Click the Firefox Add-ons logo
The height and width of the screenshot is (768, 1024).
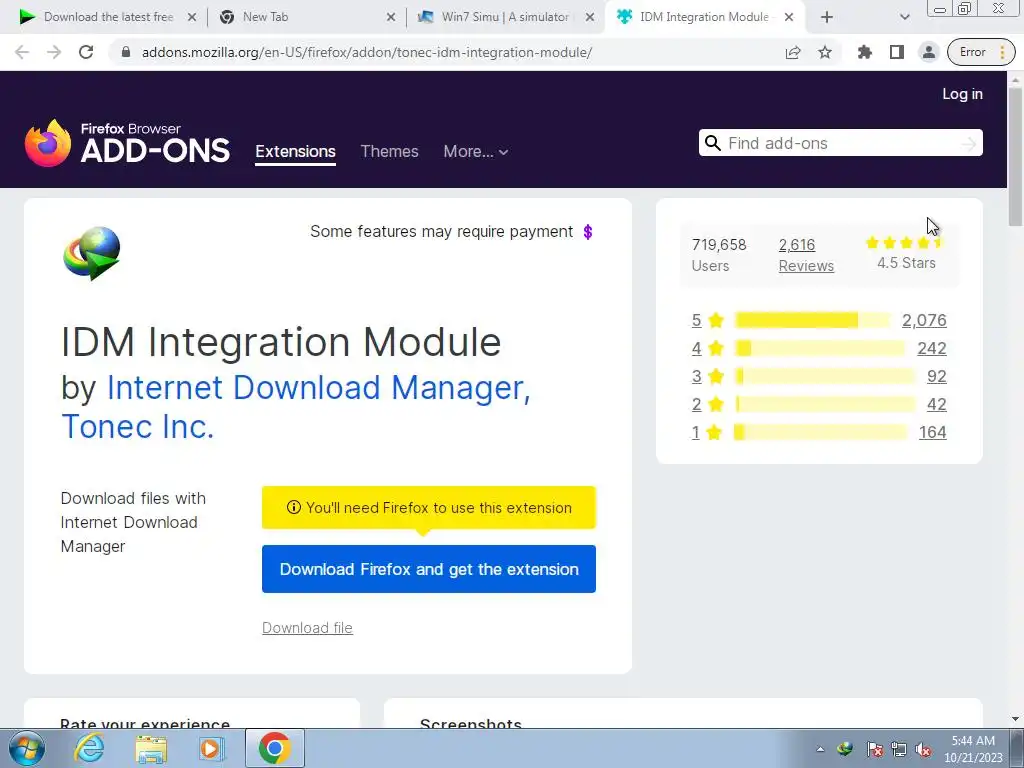(x=127, y=143)
